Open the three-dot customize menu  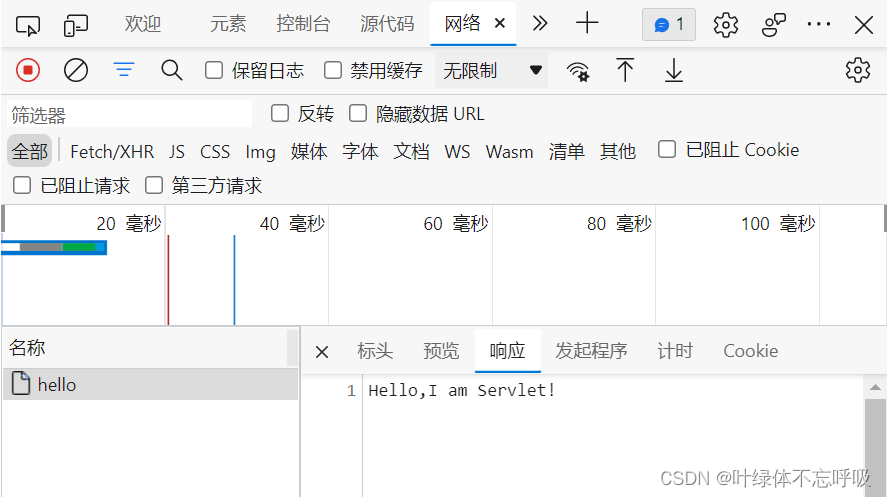coord(819,24)
